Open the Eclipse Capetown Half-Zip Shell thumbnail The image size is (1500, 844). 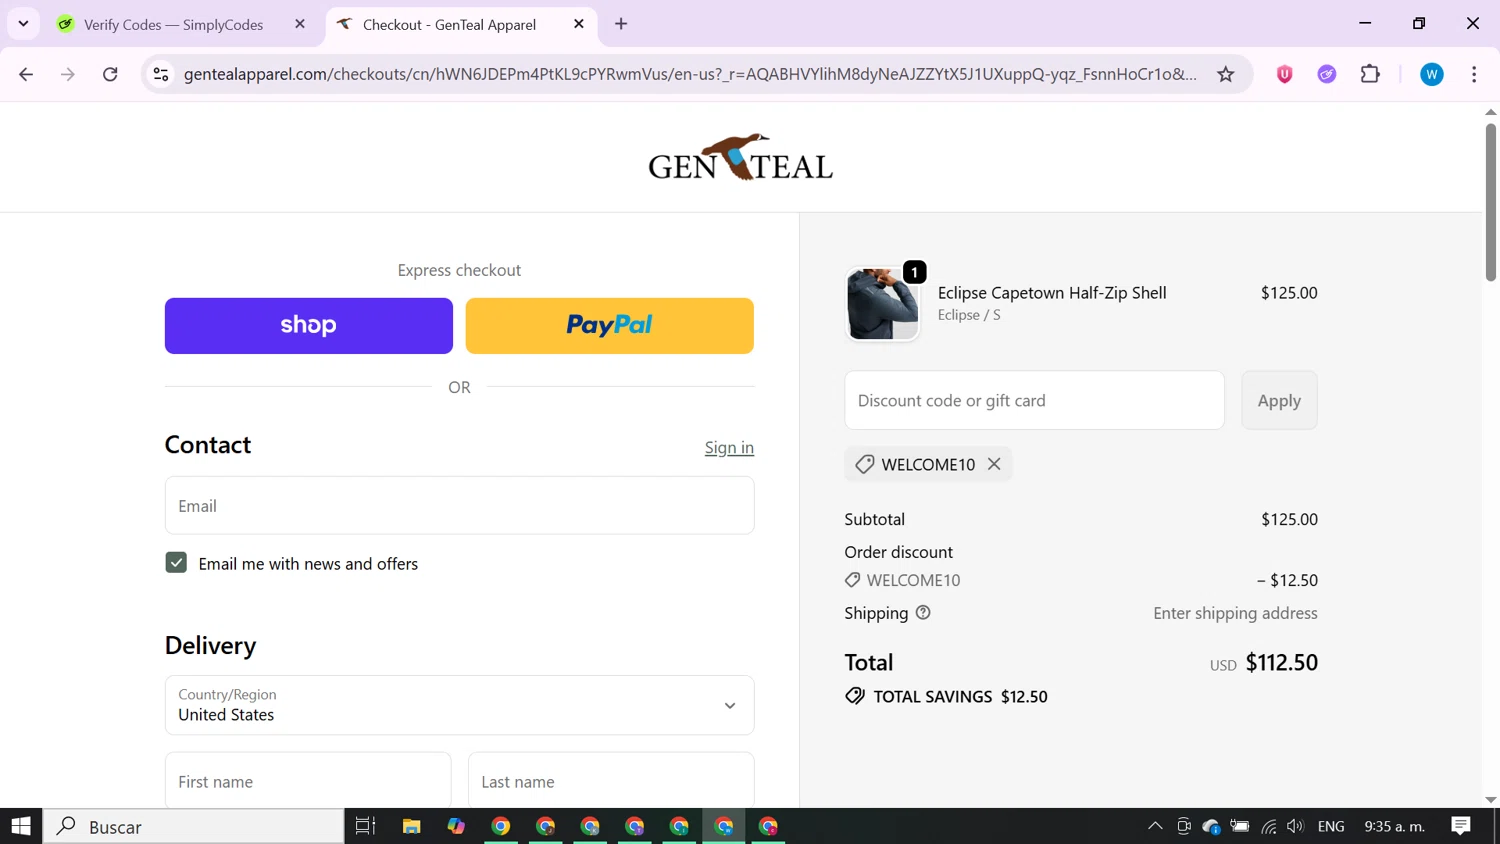(882, 304)
